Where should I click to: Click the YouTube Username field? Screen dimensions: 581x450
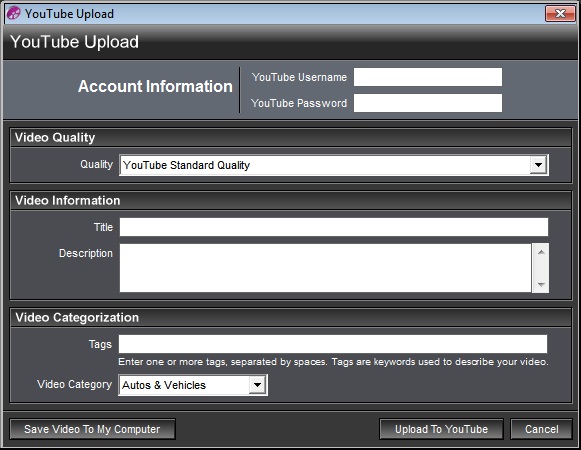(428, 77)
